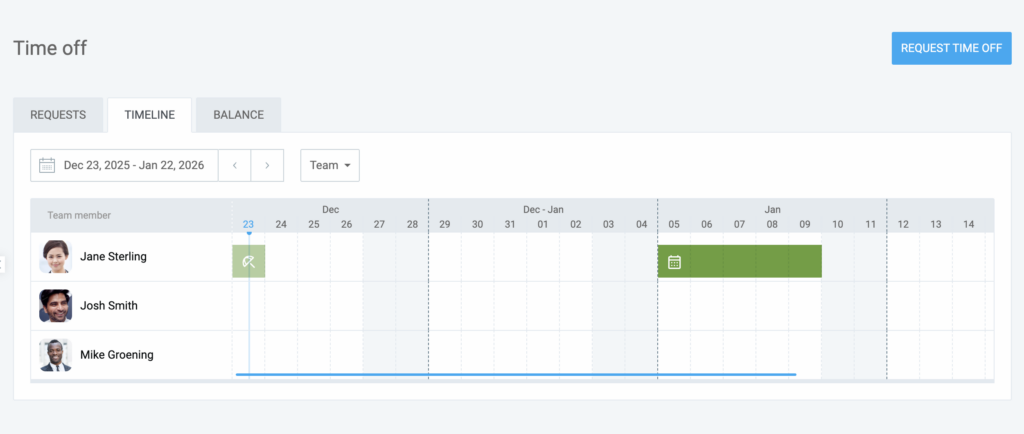
Task: Go to previous date range with left arrow
Action: [x=234, y=165]
